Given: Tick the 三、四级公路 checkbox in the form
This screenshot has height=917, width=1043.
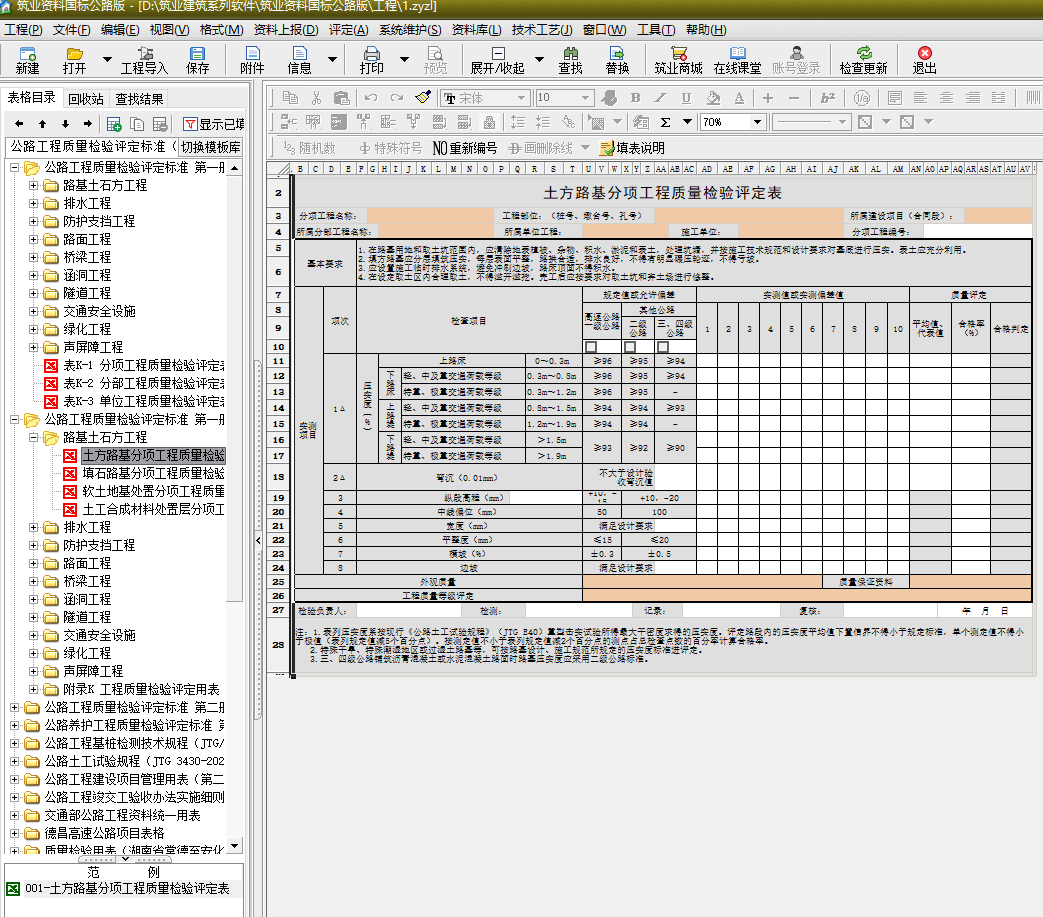Looking at the screenshot, I should pyautogui.click(x=663, y=346).
